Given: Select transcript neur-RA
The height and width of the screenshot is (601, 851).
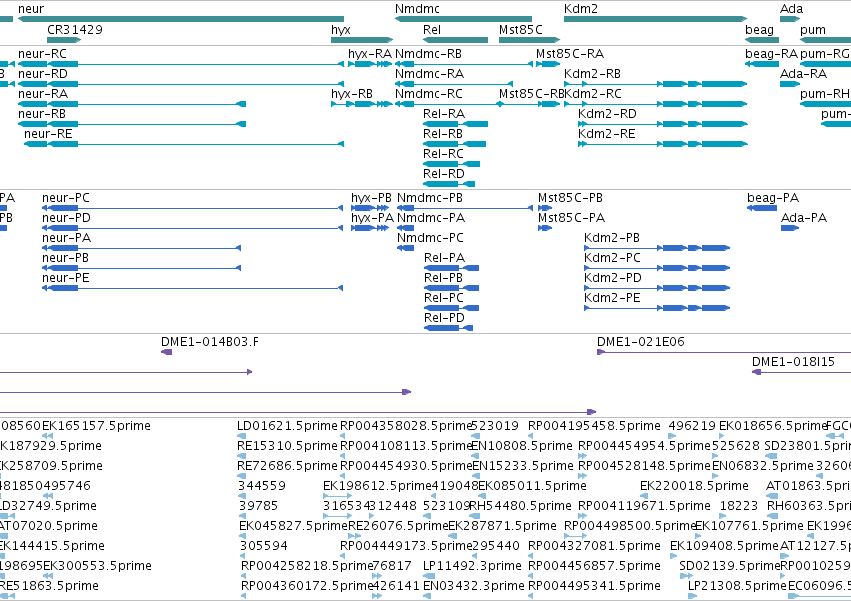Looking at the screenshot, I should 132,104.
